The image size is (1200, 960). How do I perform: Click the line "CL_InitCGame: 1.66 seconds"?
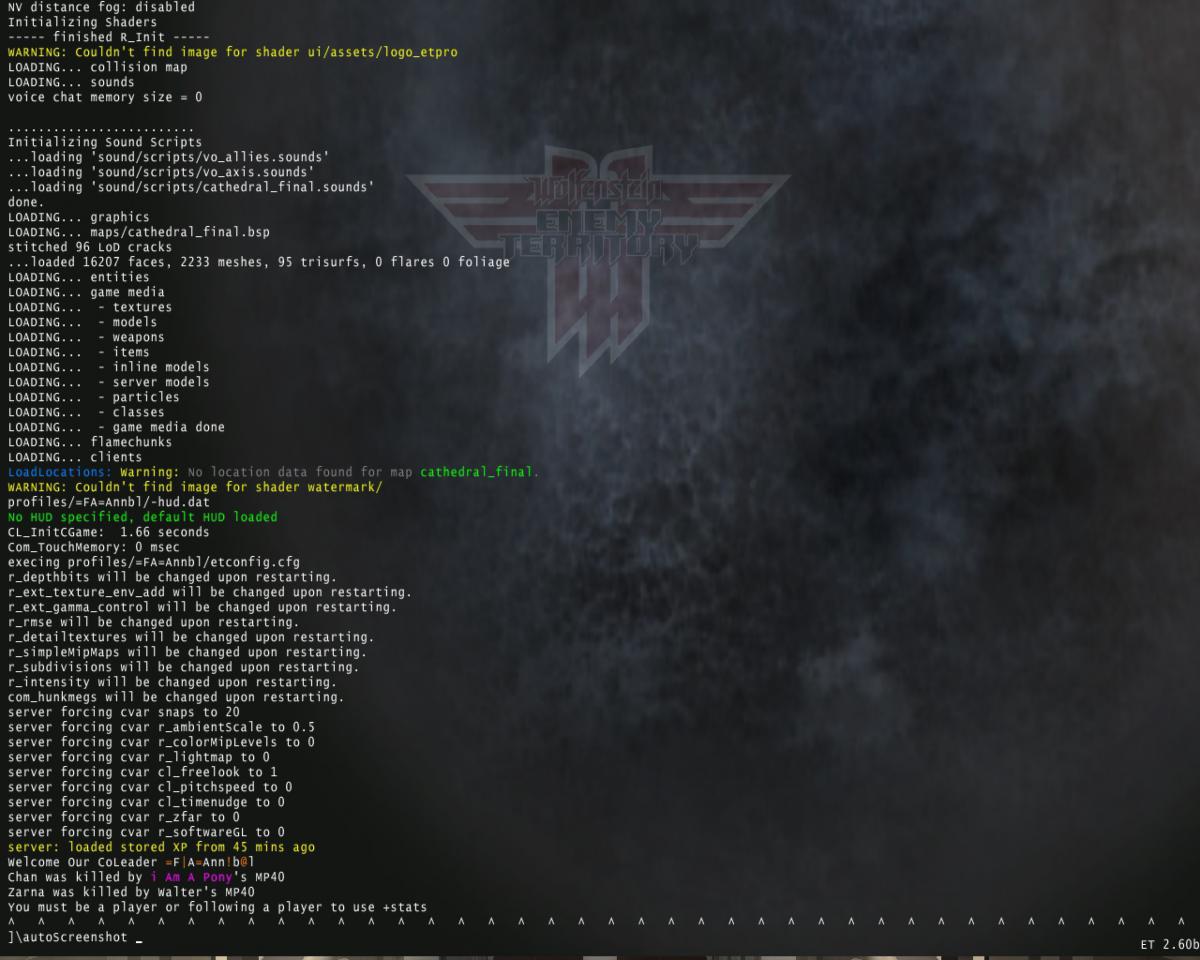click(108, 532)
